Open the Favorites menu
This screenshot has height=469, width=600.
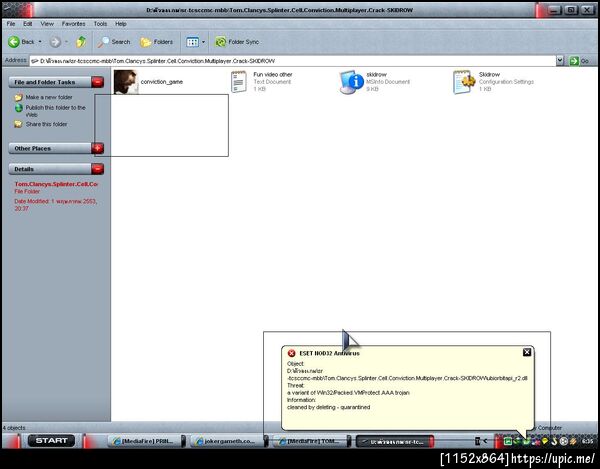click(73, 24)
